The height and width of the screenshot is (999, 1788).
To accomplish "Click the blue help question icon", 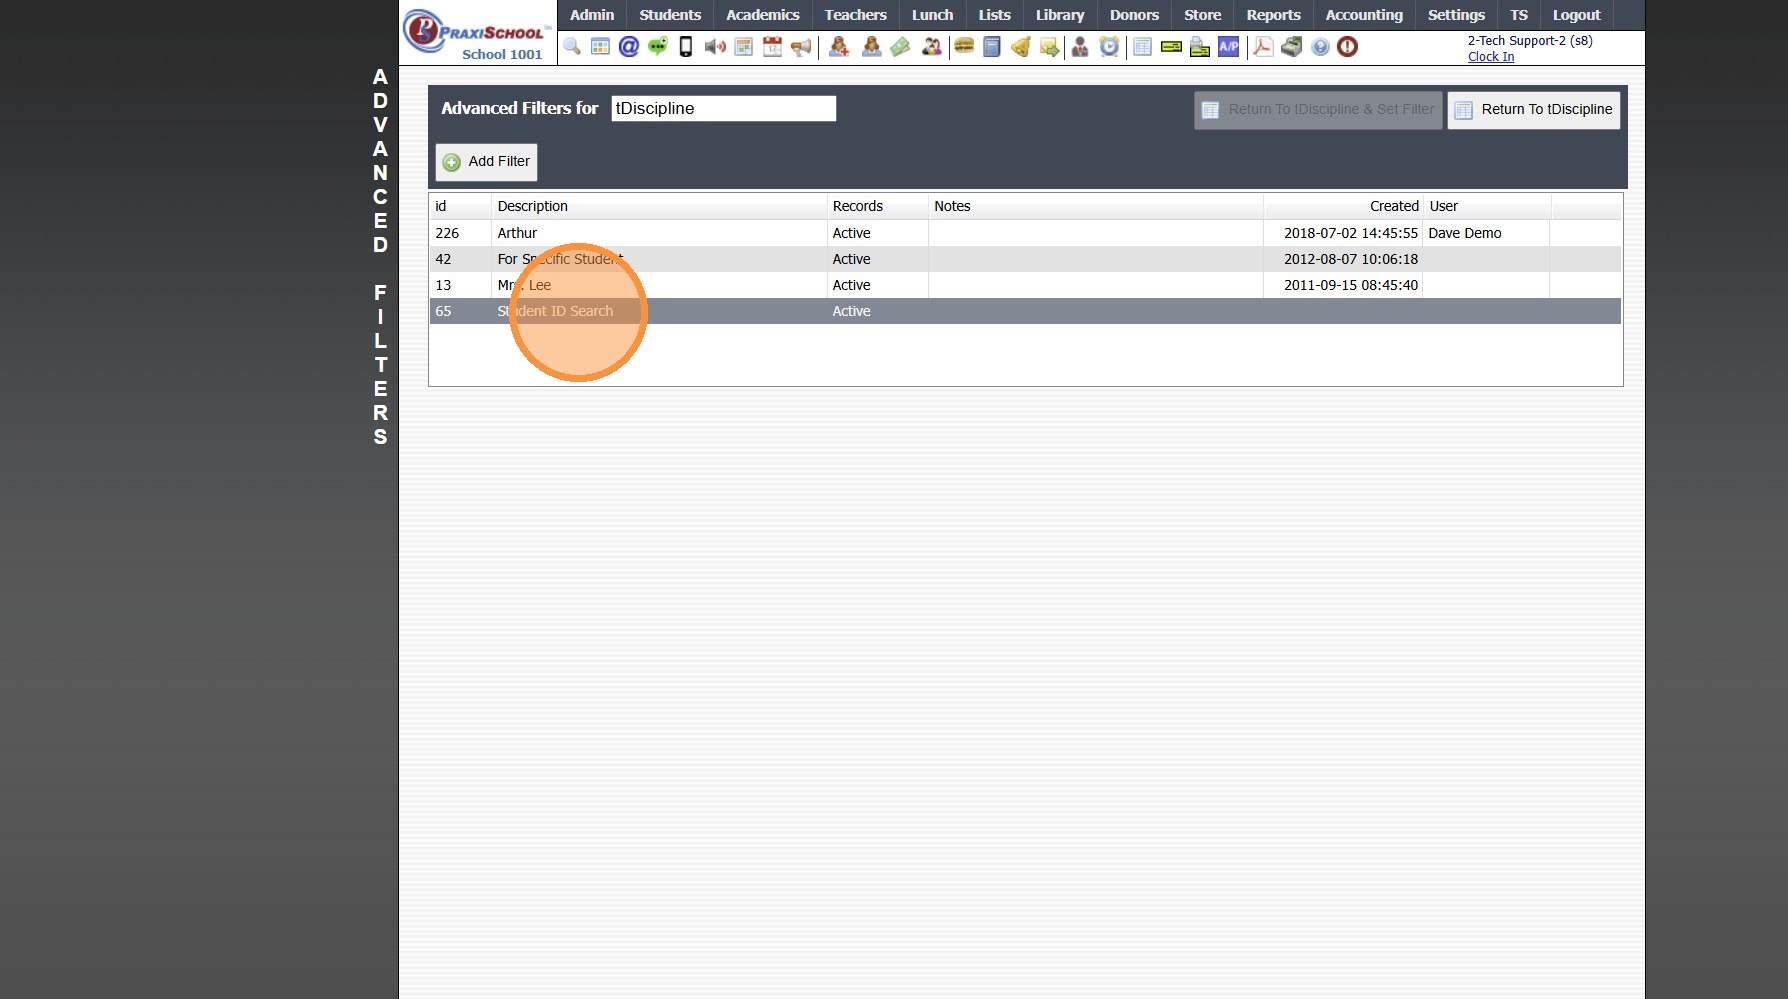I will [x=1320, y=47].
